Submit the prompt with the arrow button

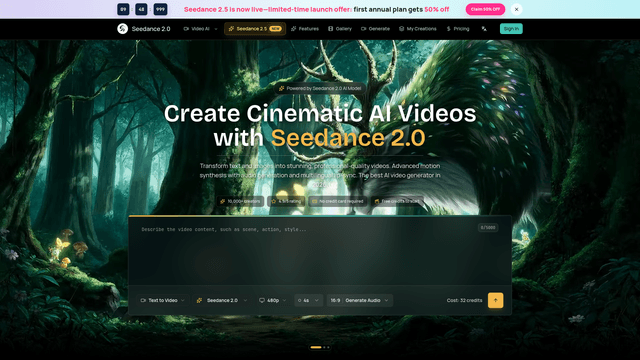[495, 300]
